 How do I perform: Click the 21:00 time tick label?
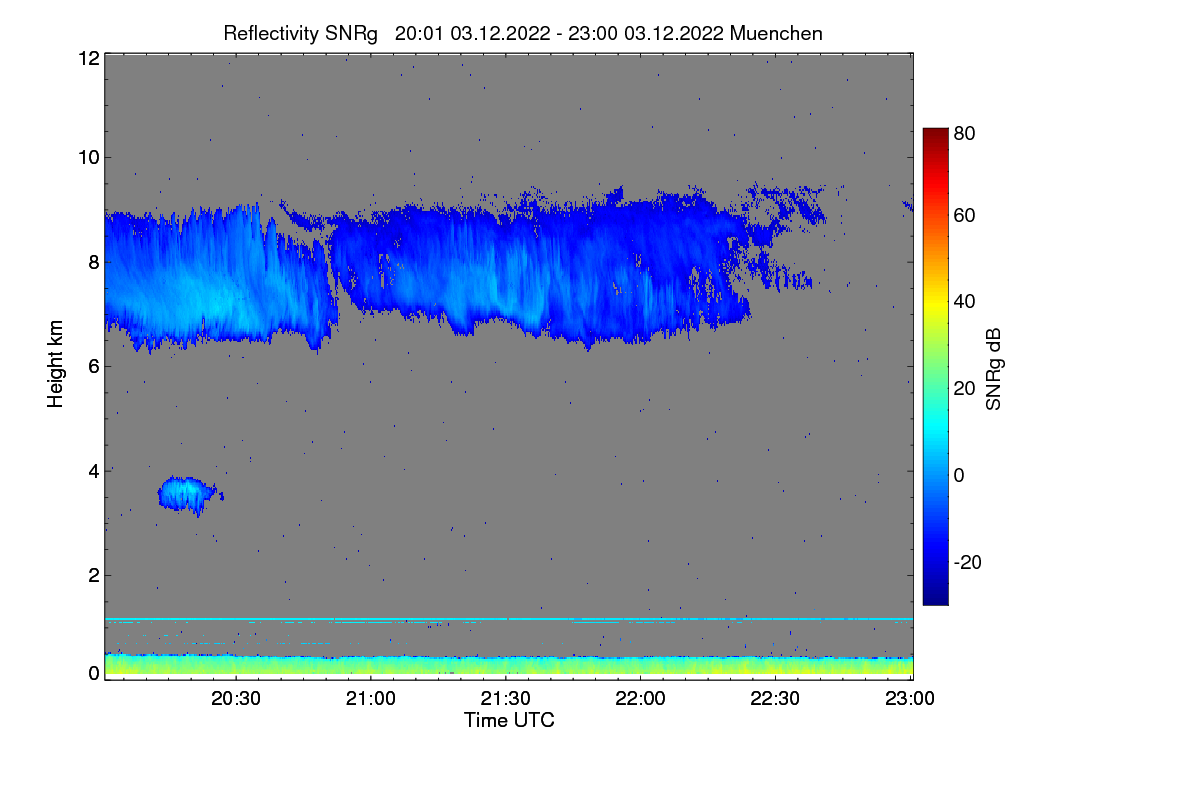coord(371,699)
